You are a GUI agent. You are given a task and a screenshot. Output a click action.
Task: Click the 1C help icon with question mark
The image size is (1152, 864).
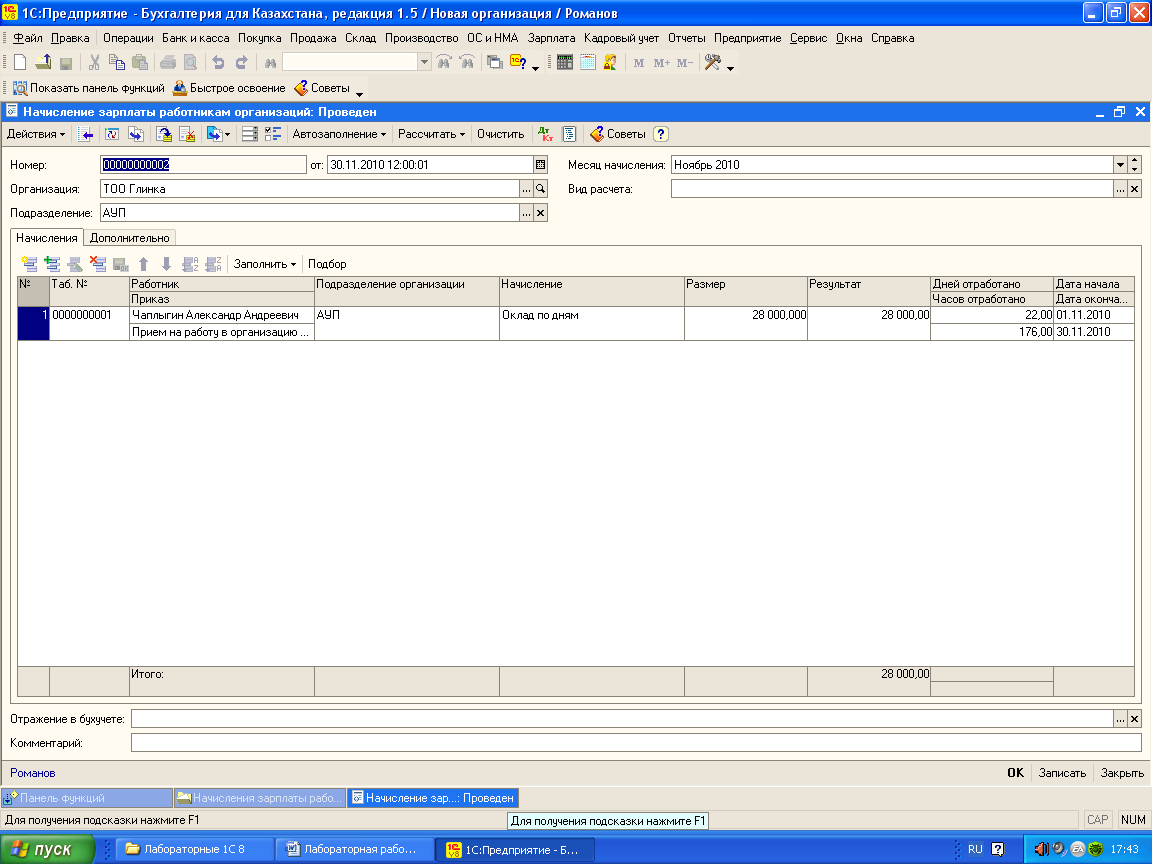pos(518,63)
